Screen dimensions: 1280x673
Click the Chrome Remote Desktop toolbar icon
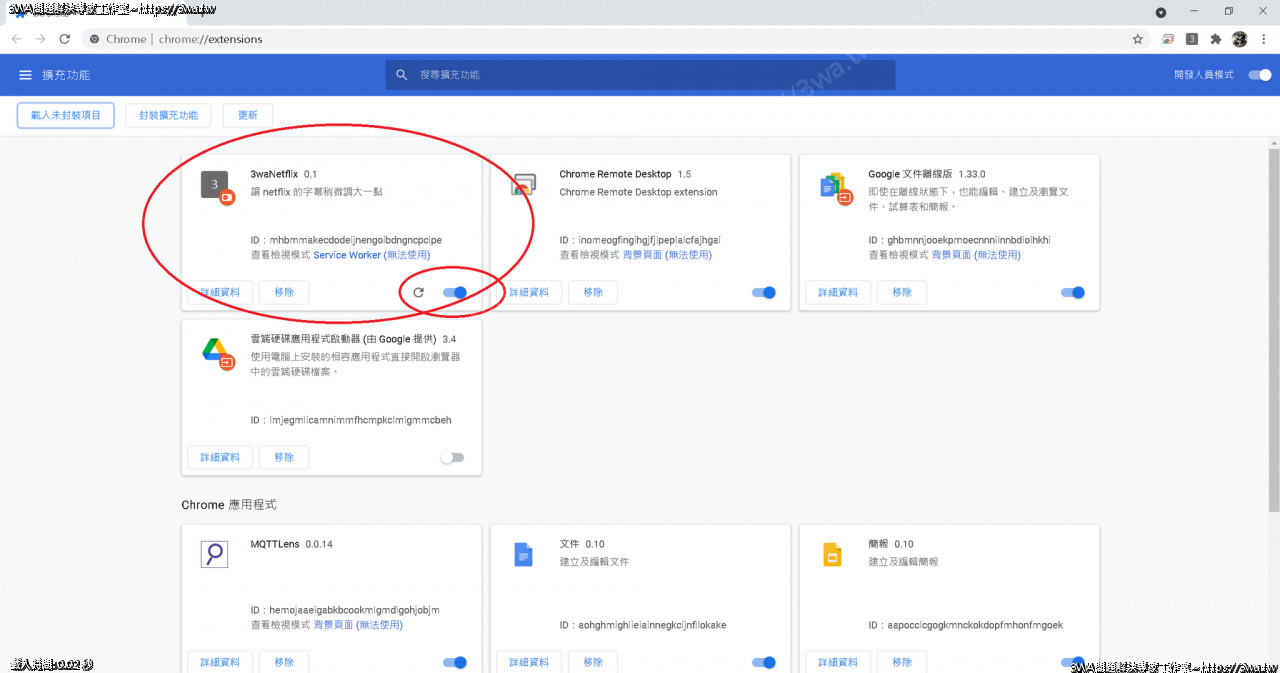pos(1168,39)
